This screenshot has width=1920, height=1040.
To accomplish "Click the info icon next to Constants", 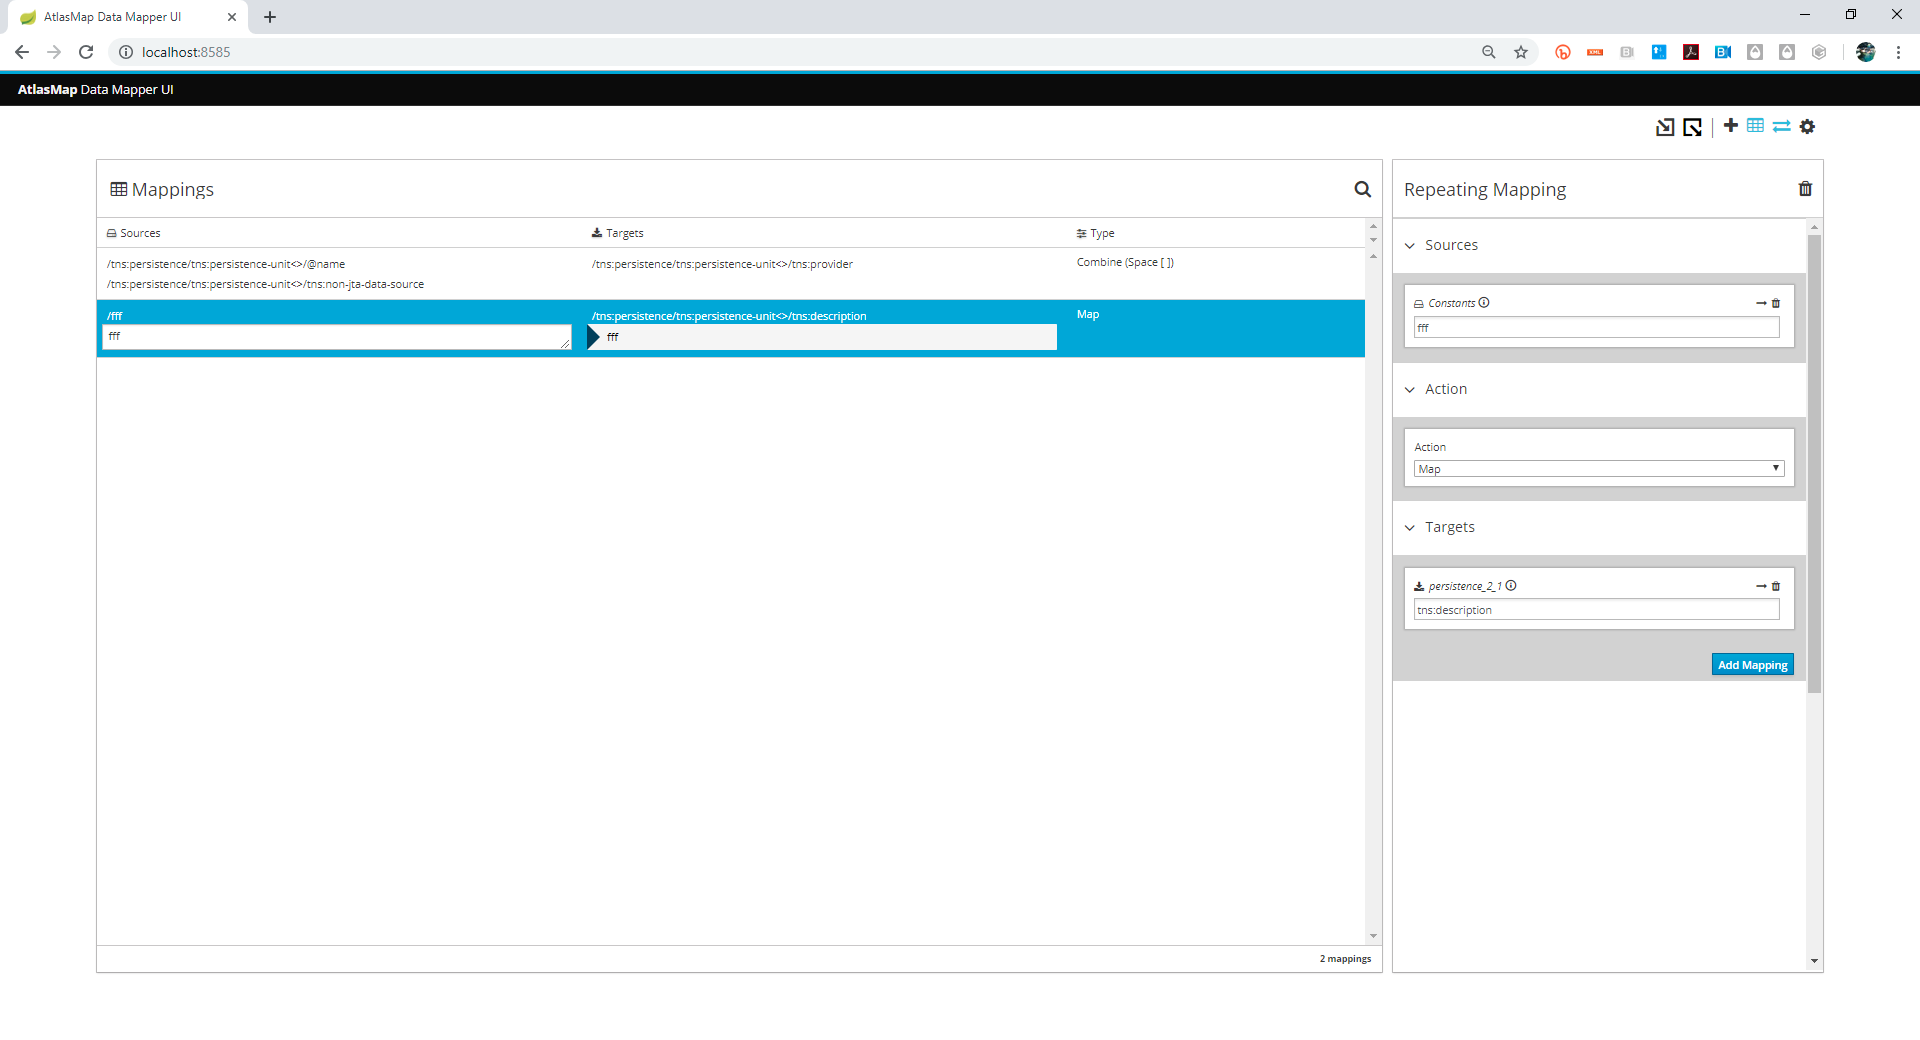I will (1484, 303).
